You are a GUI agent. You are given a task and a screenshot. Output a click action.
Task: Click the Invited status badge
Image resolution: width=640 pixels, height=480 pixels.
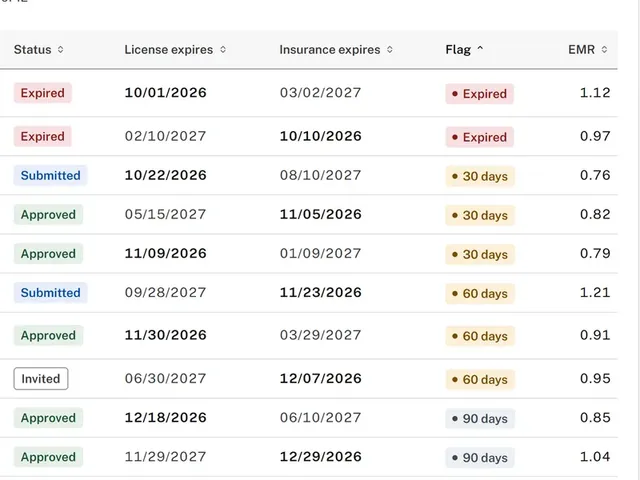click(x=41, y=379)
